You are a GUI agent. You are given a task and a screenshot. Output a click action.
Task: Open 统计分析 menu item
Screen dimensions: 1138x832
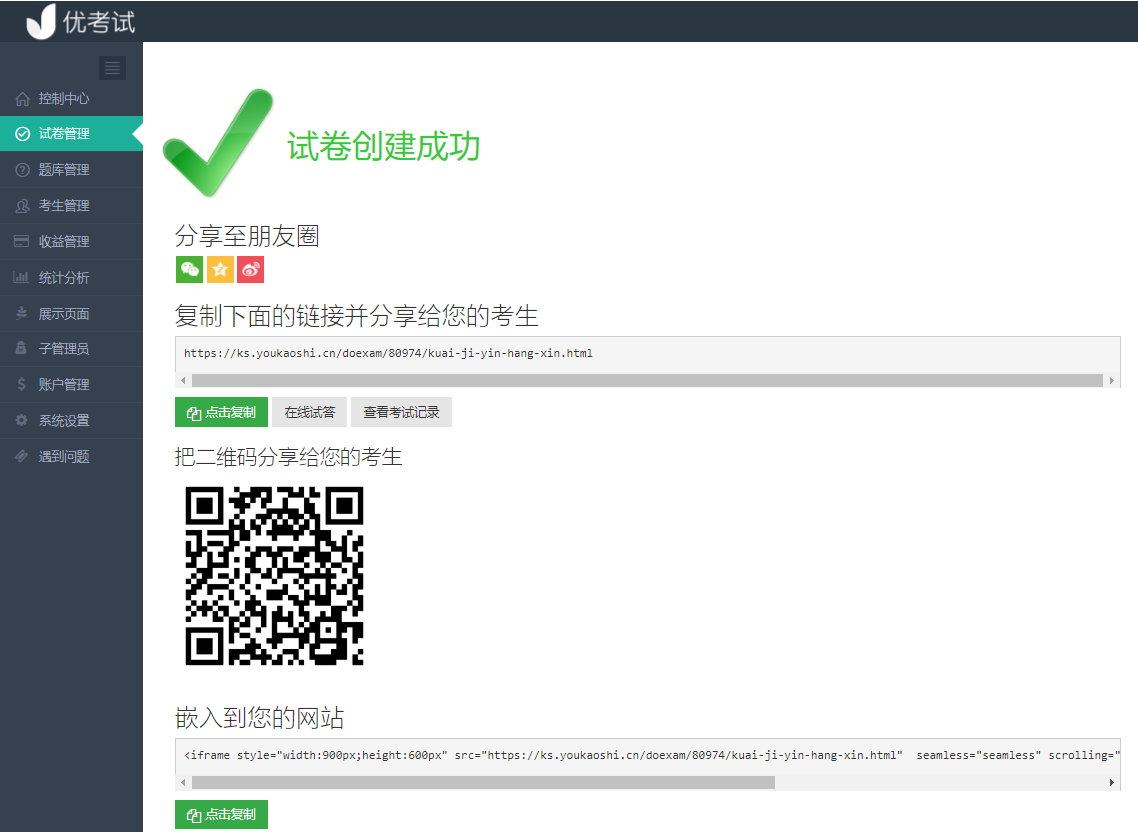click(71, 278)
